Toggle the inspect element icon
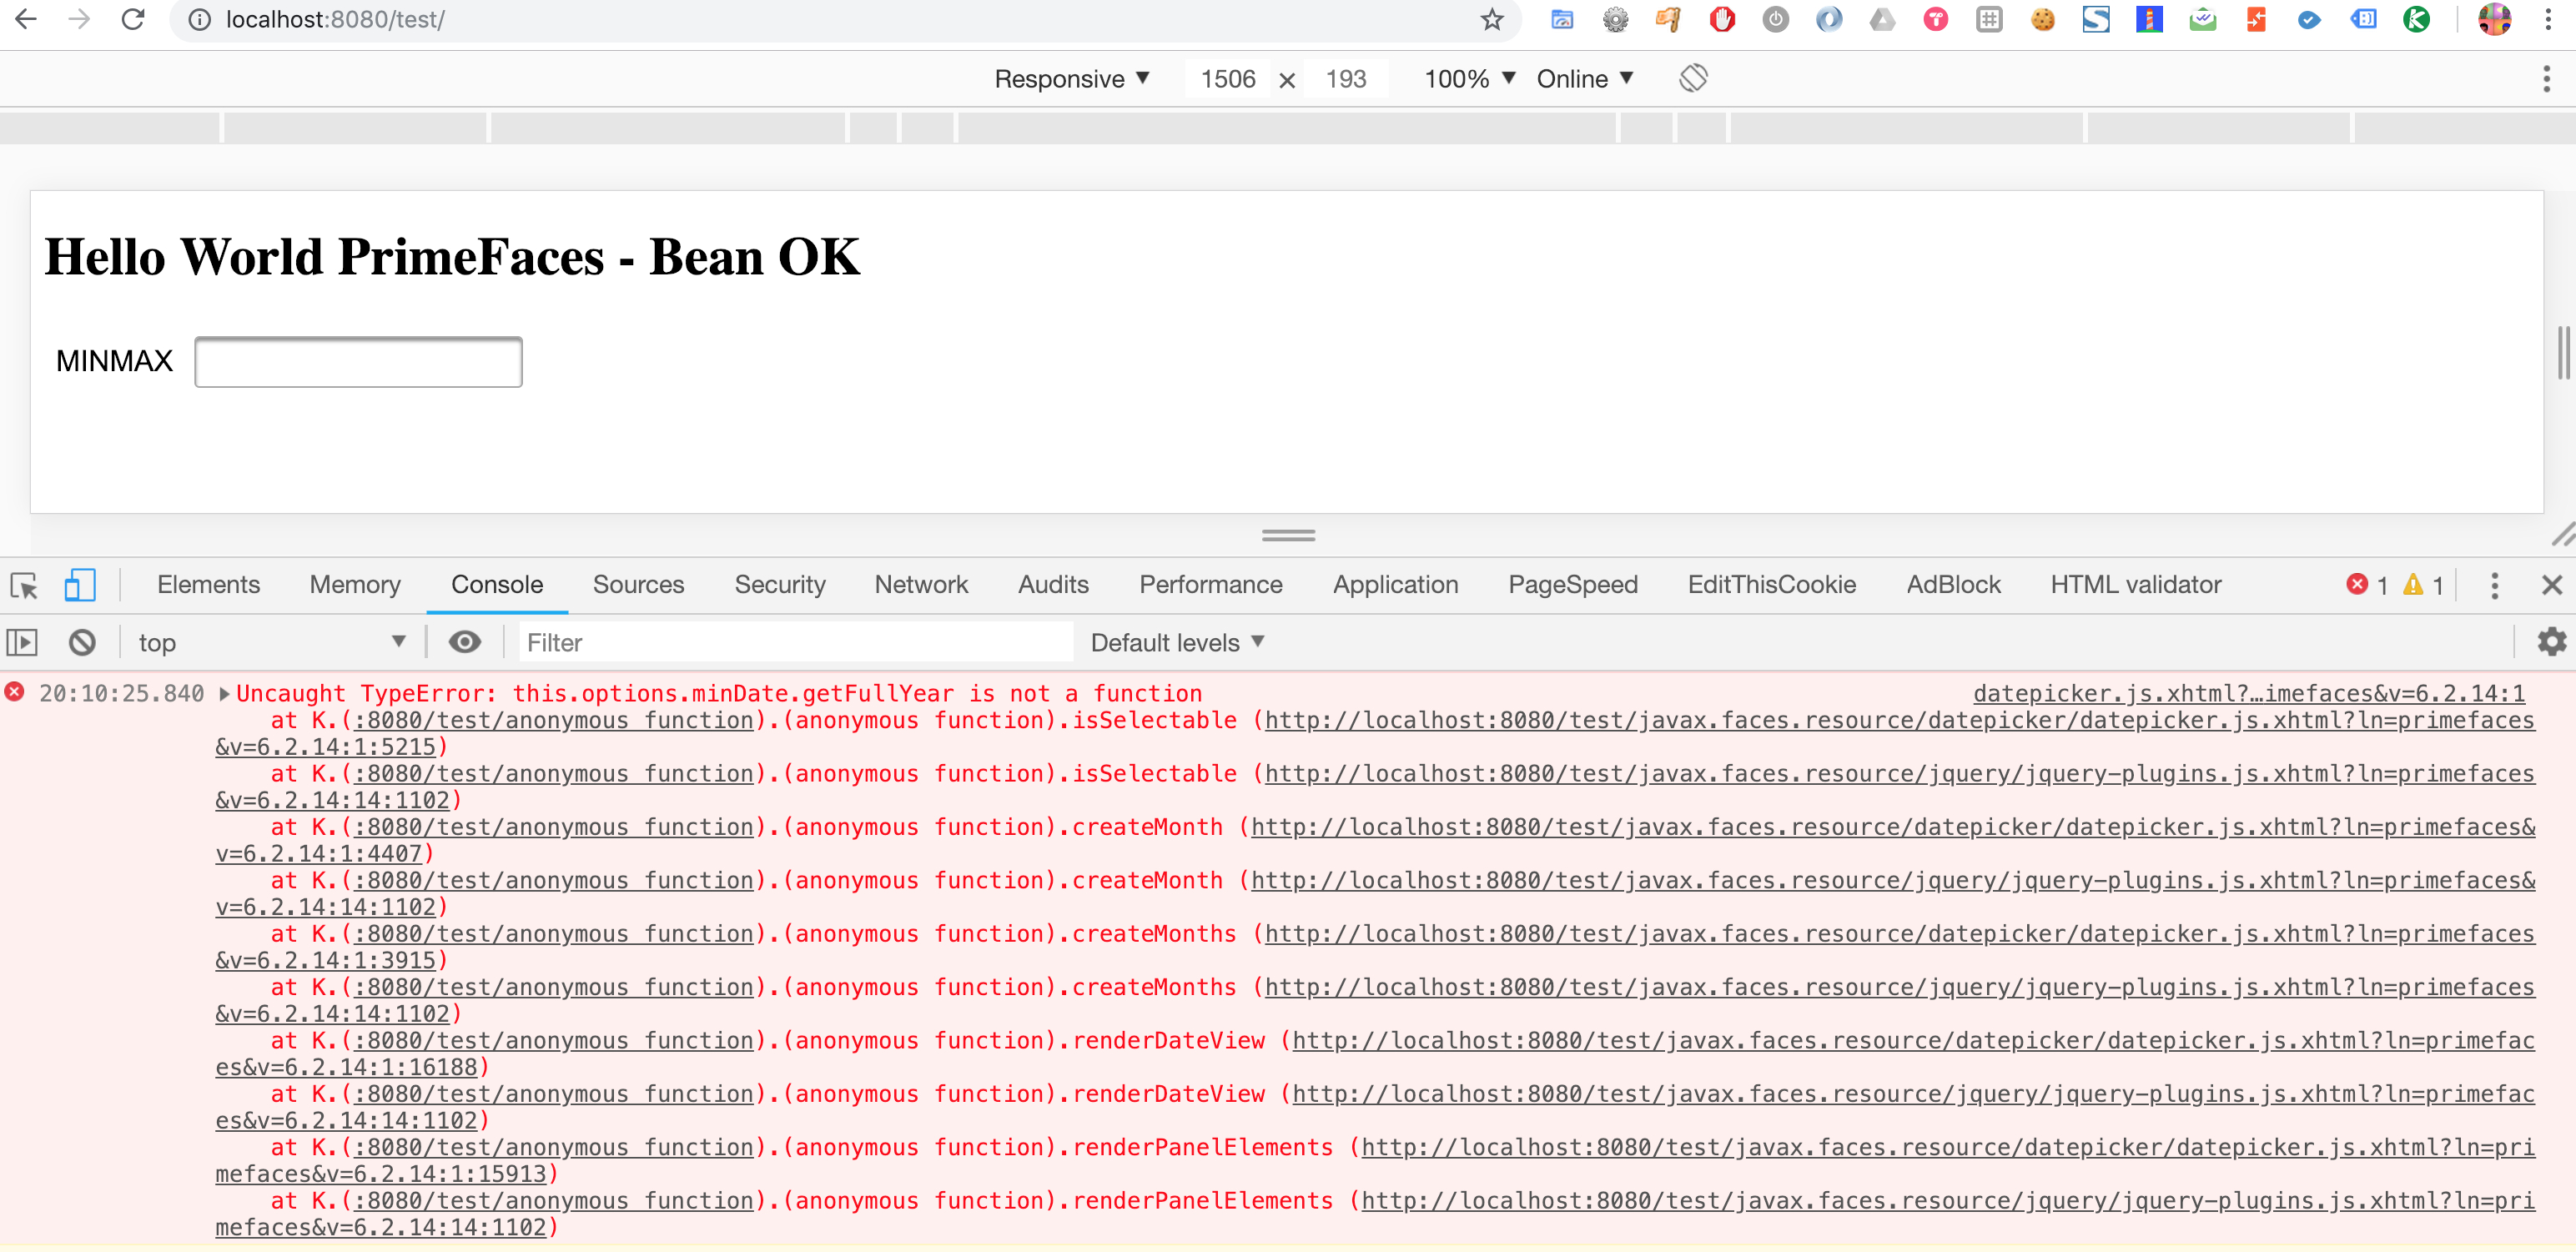2576x1252 pixels. (25, 585)
